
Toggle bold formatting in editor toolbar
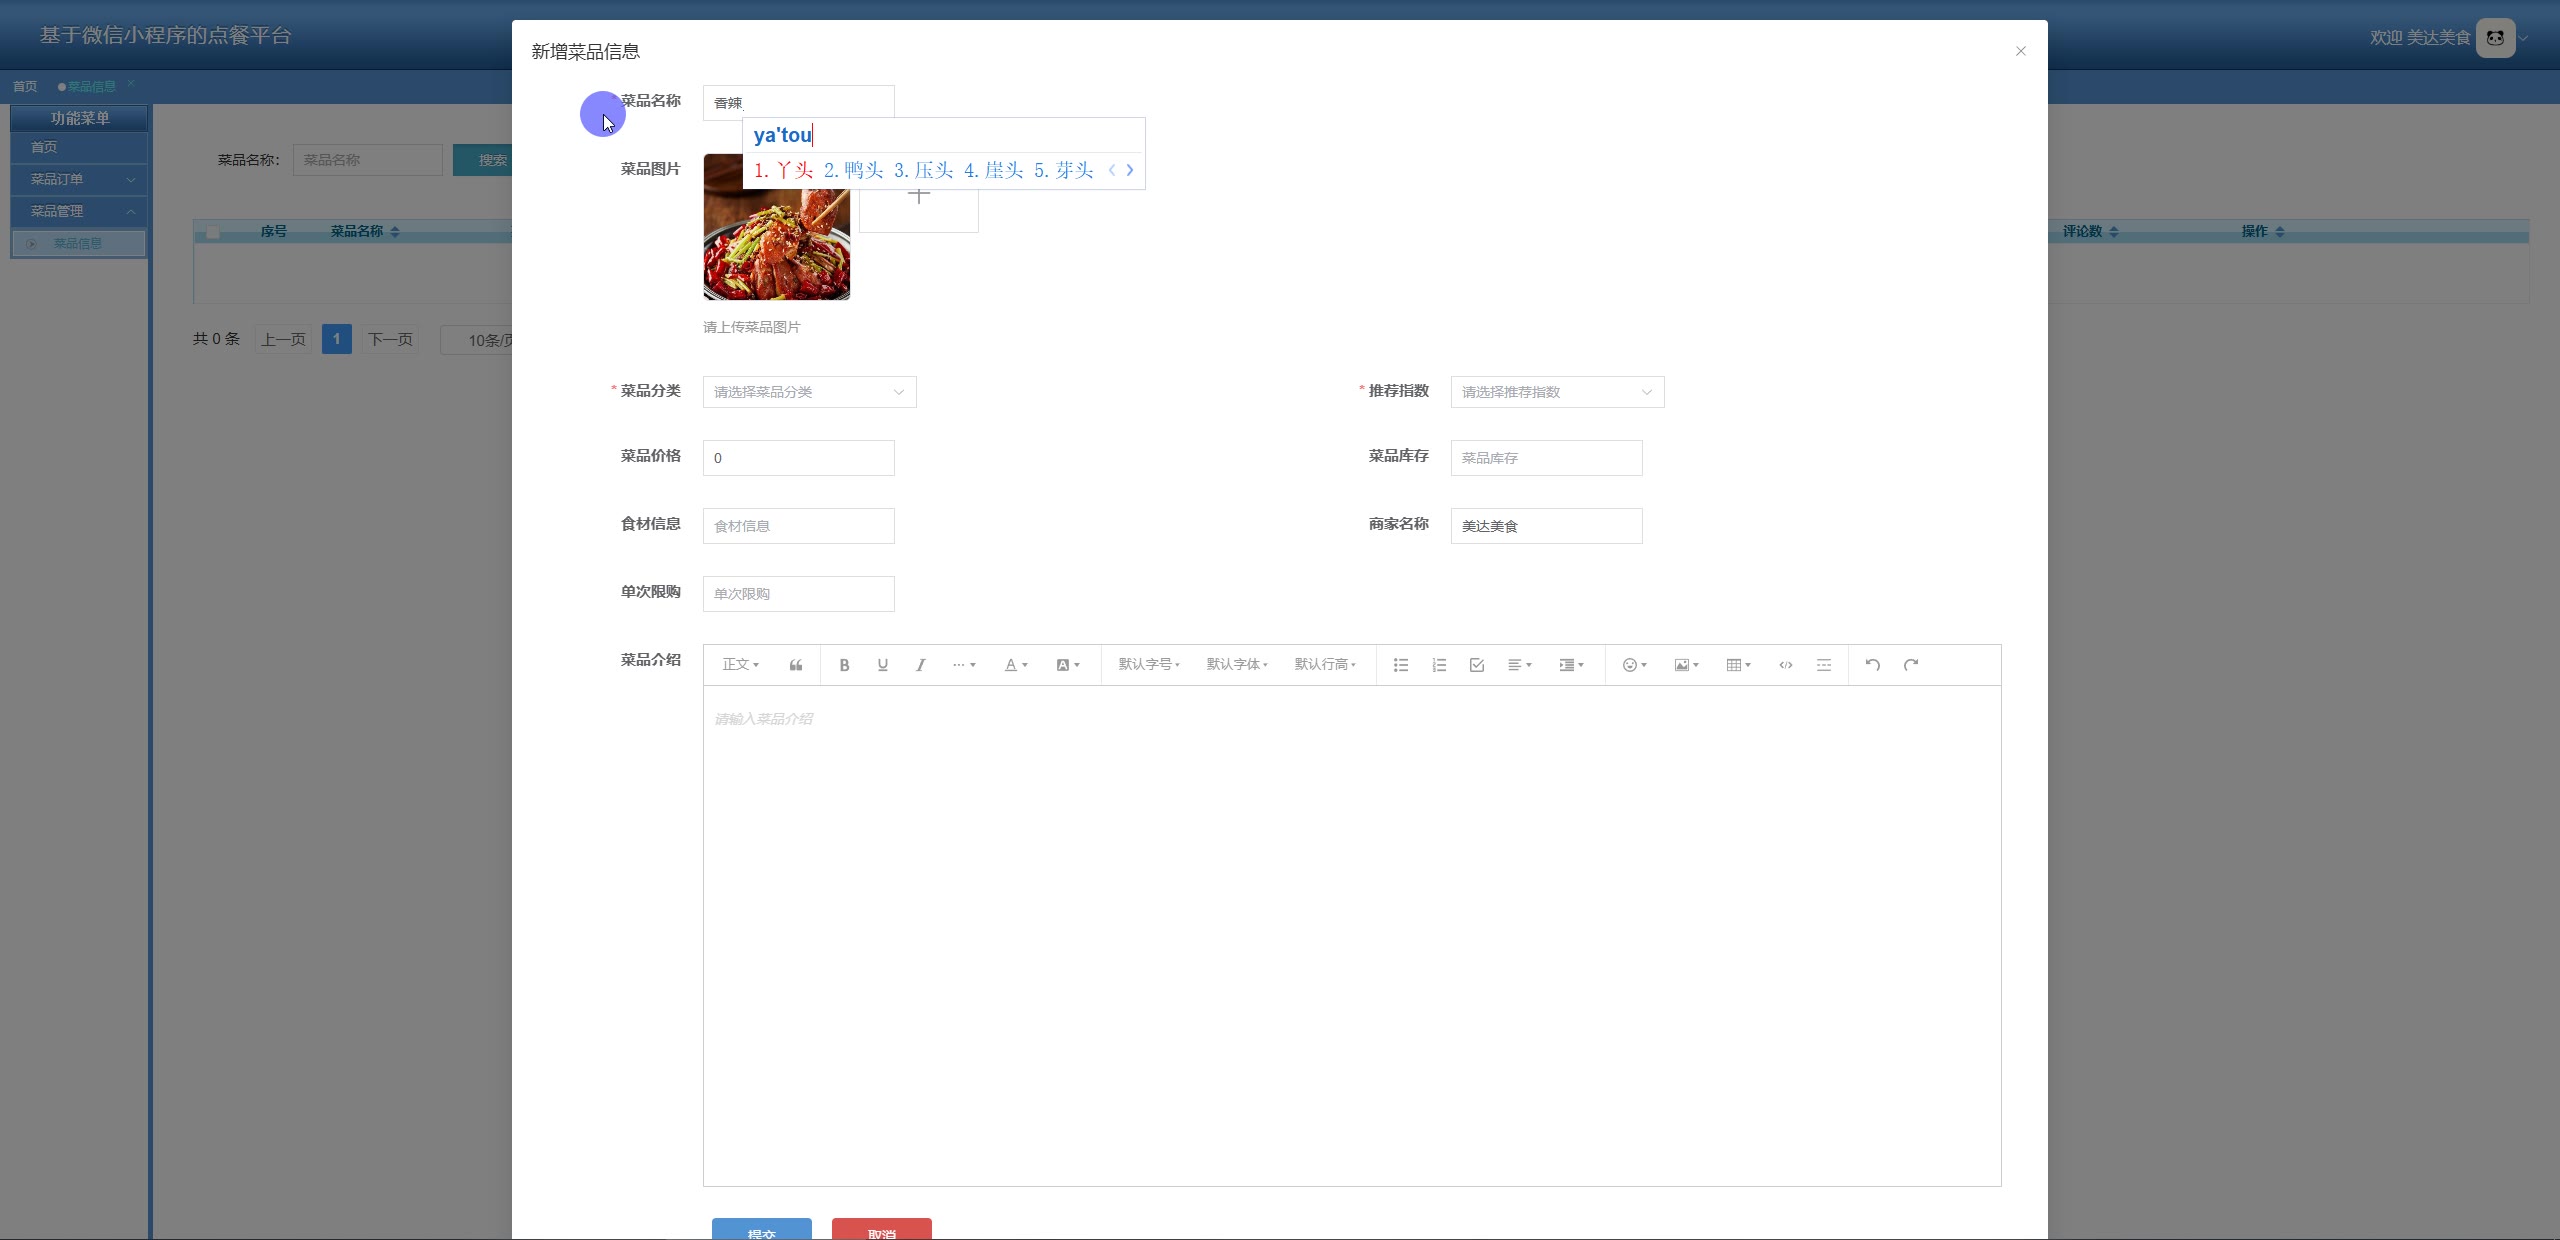click(x=844, y=665)
